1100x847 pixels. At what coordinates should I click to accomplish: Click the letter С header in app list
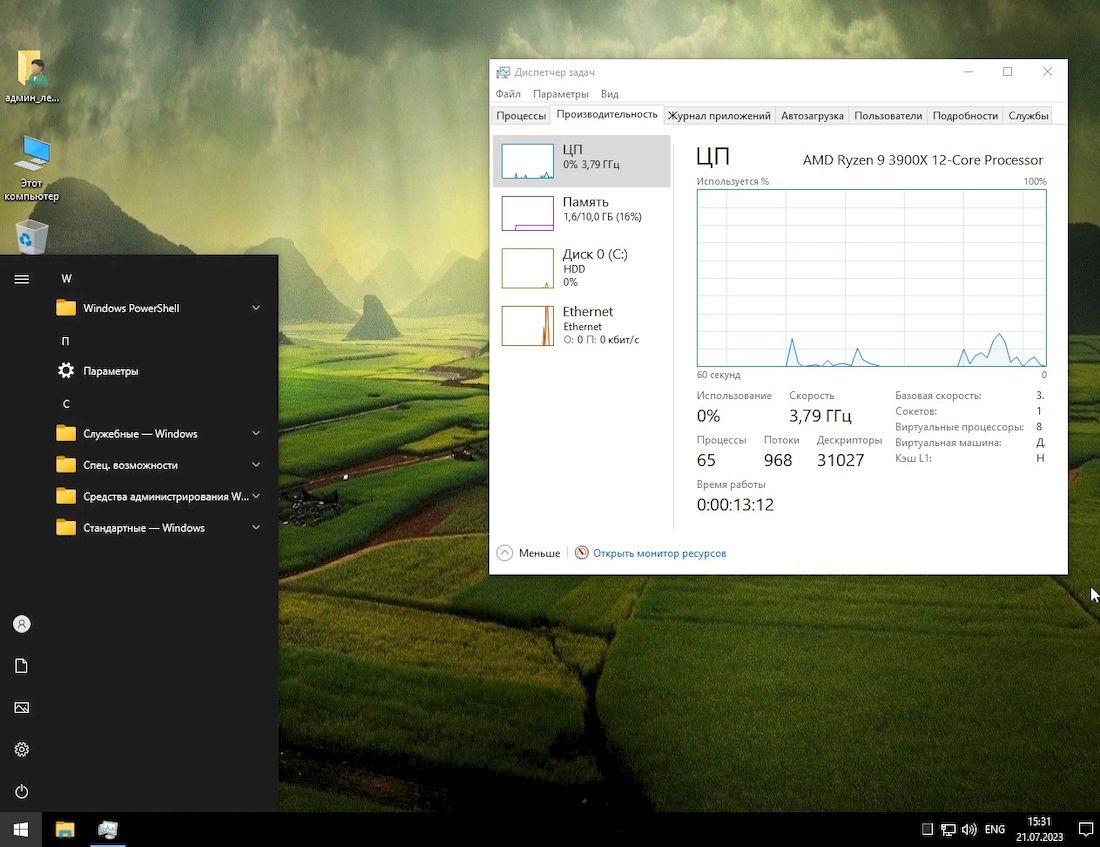(66, 404)
